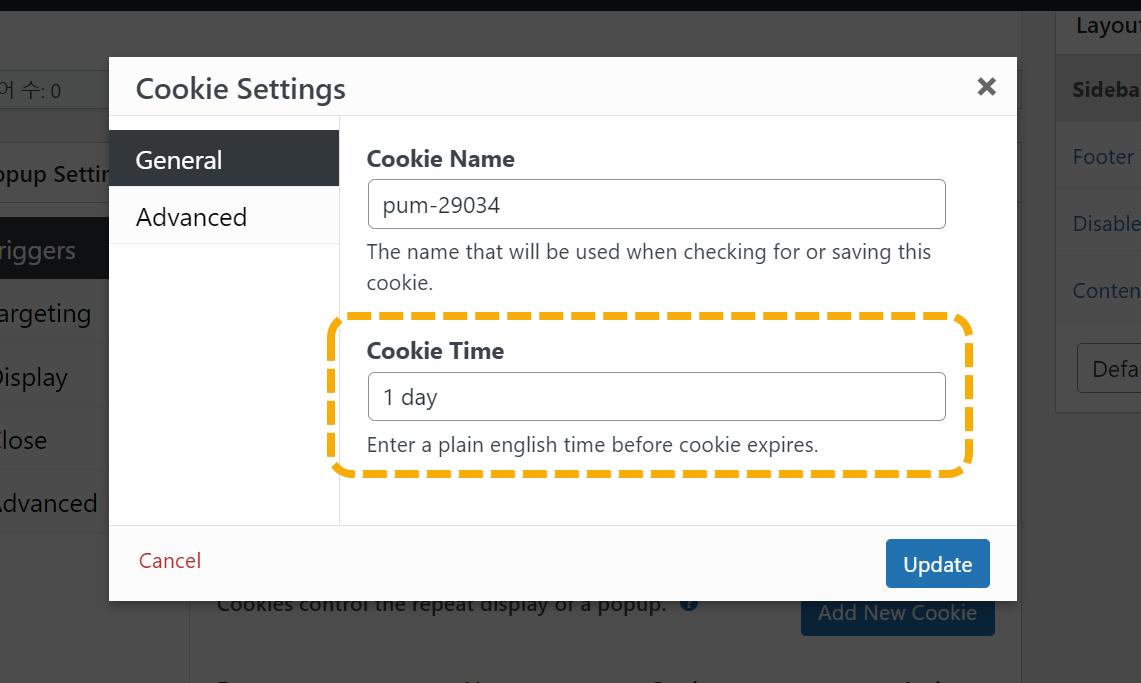Screen dimensions: 1141x683
Task: Open the Default dropdown in right panel
Action: 1109,368
